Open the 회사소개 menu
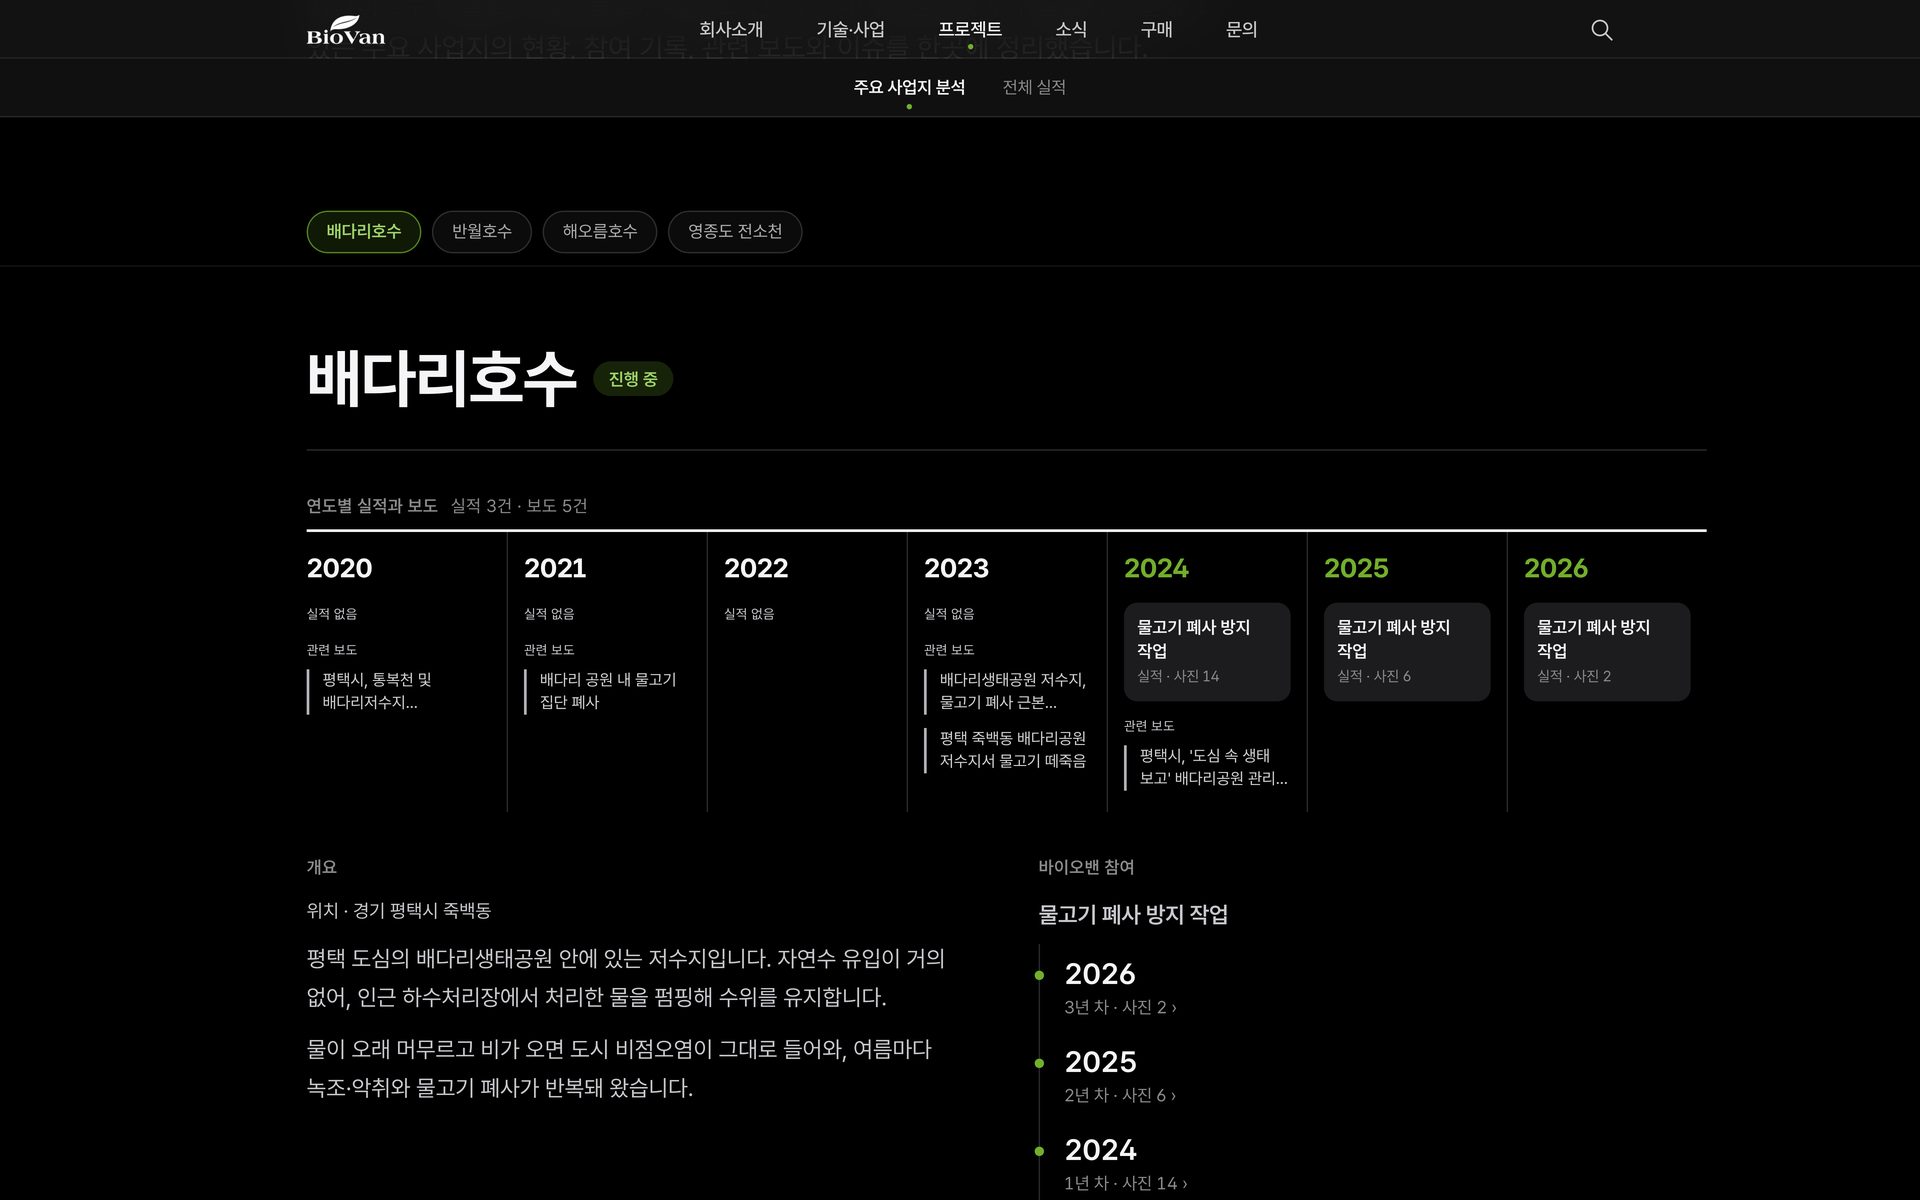1920x1200 pixels. tap(731, 30)
